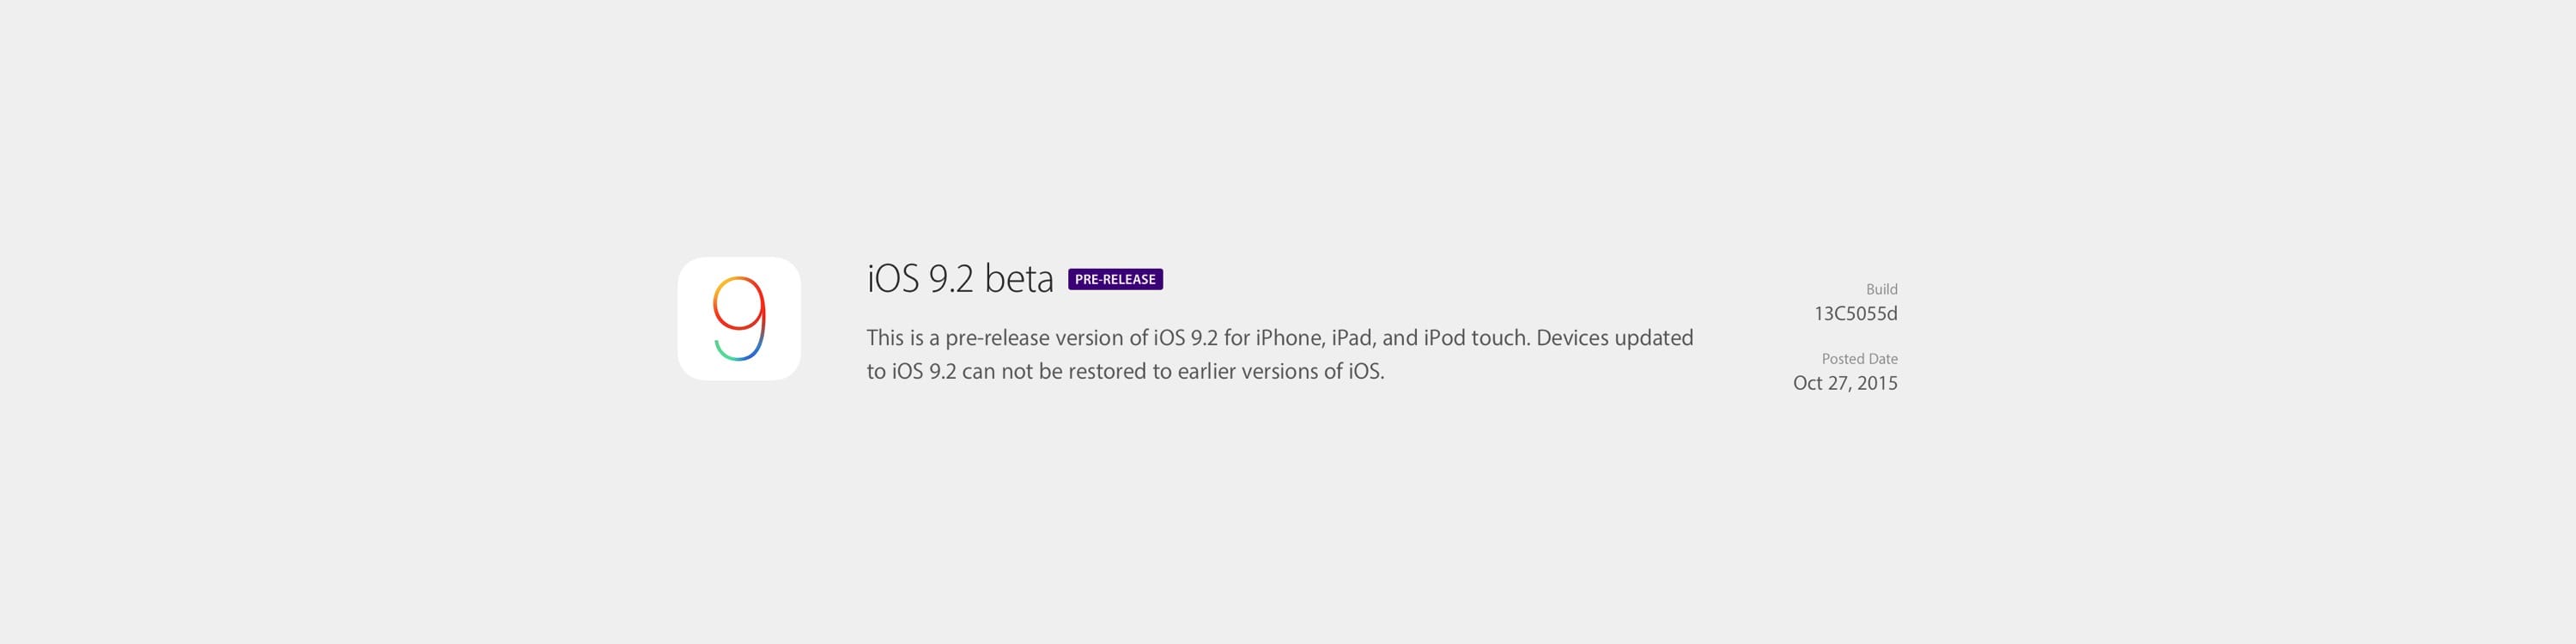Select build number 13C5055d
The image size is (2576, 644).
[1856, 313]
